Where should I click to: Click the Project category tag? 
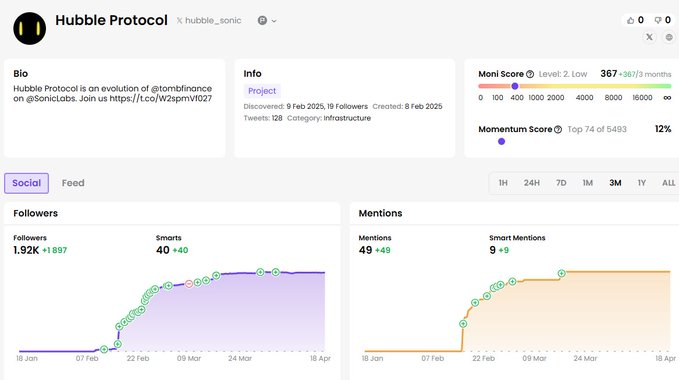click(262, 91)
